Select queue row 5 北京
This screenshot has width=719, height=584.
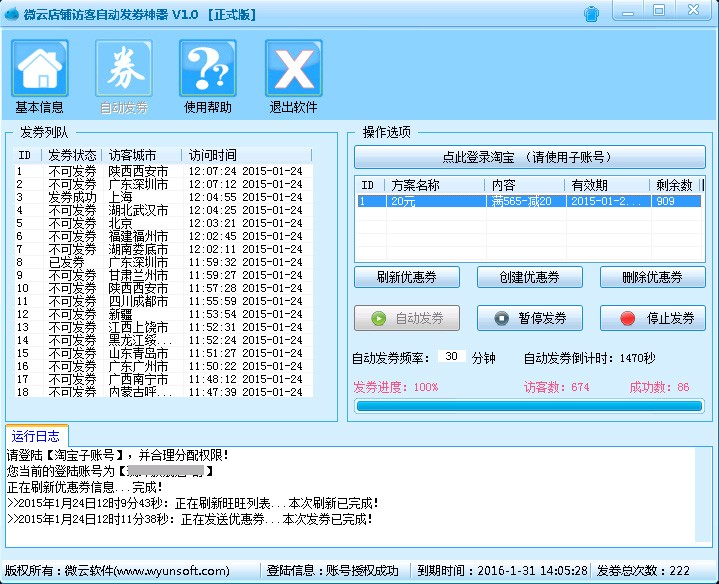164,223
